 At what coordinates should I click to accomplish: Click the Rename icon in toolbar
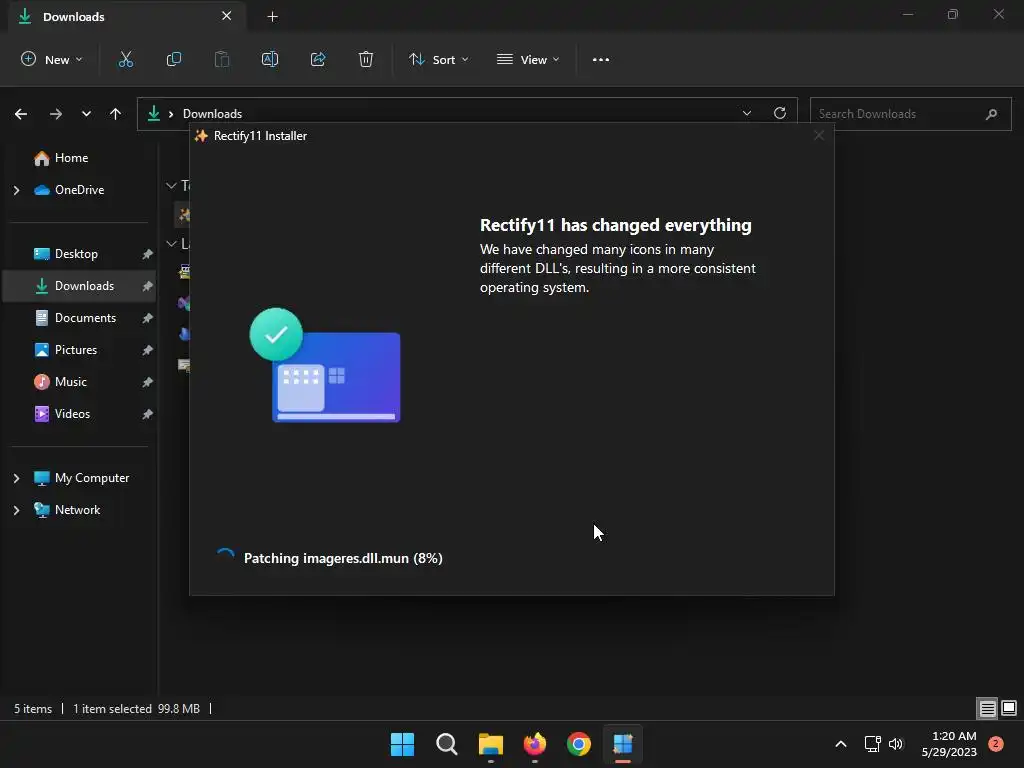tap(270, 59)
